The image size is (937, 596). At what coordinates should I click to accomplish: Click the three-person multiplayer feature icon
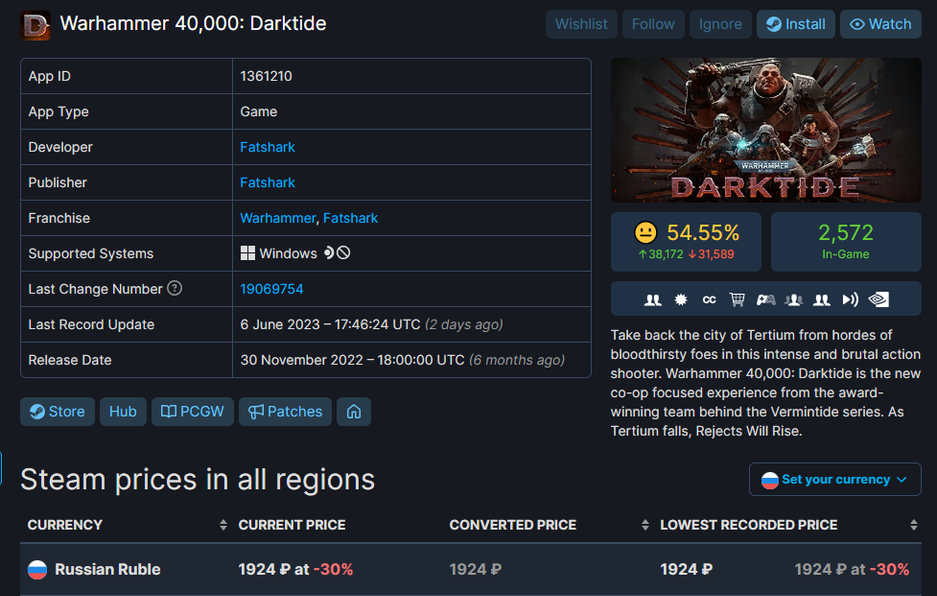tap(794, 300)
